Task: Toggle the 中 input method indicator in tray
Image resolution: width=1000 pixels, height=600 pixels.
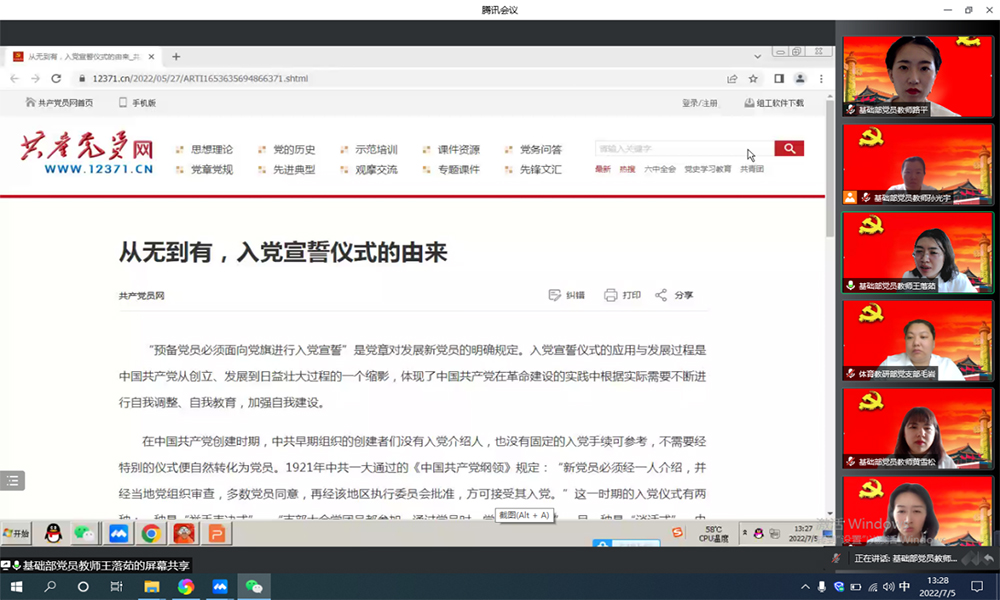Action: click(x=904, y=587)
